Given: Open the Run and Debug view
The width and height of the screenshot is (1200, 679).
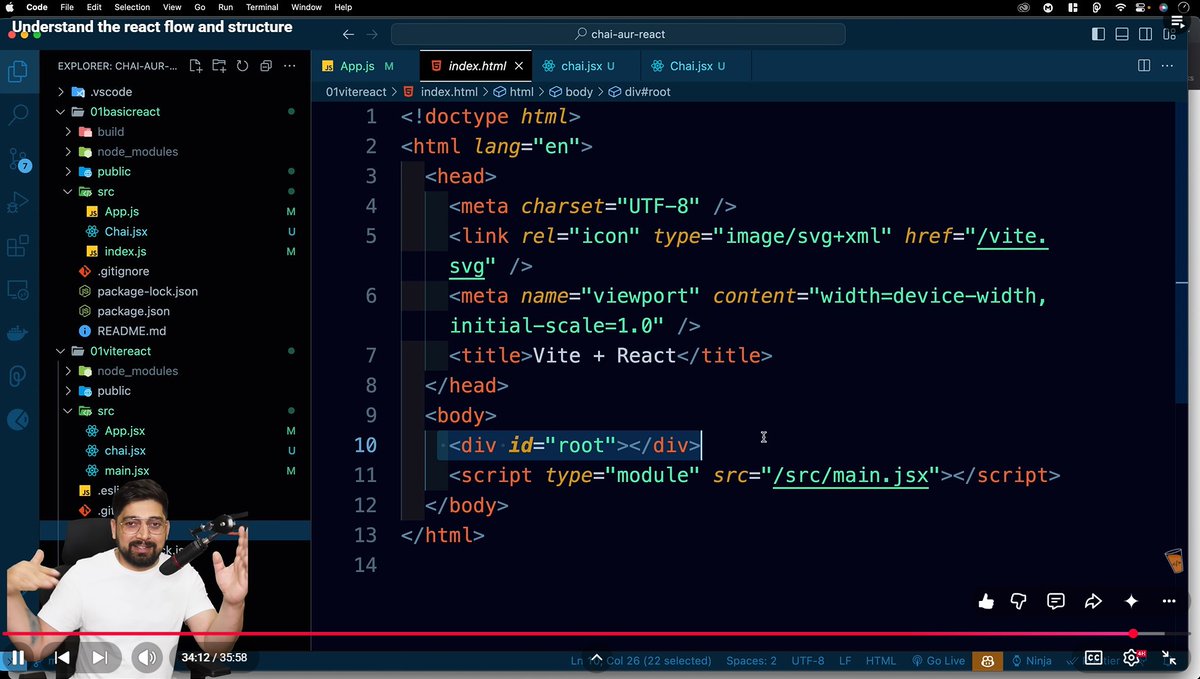Looking at the screenshot, I should pyautogui.click(x=18, y=203).
